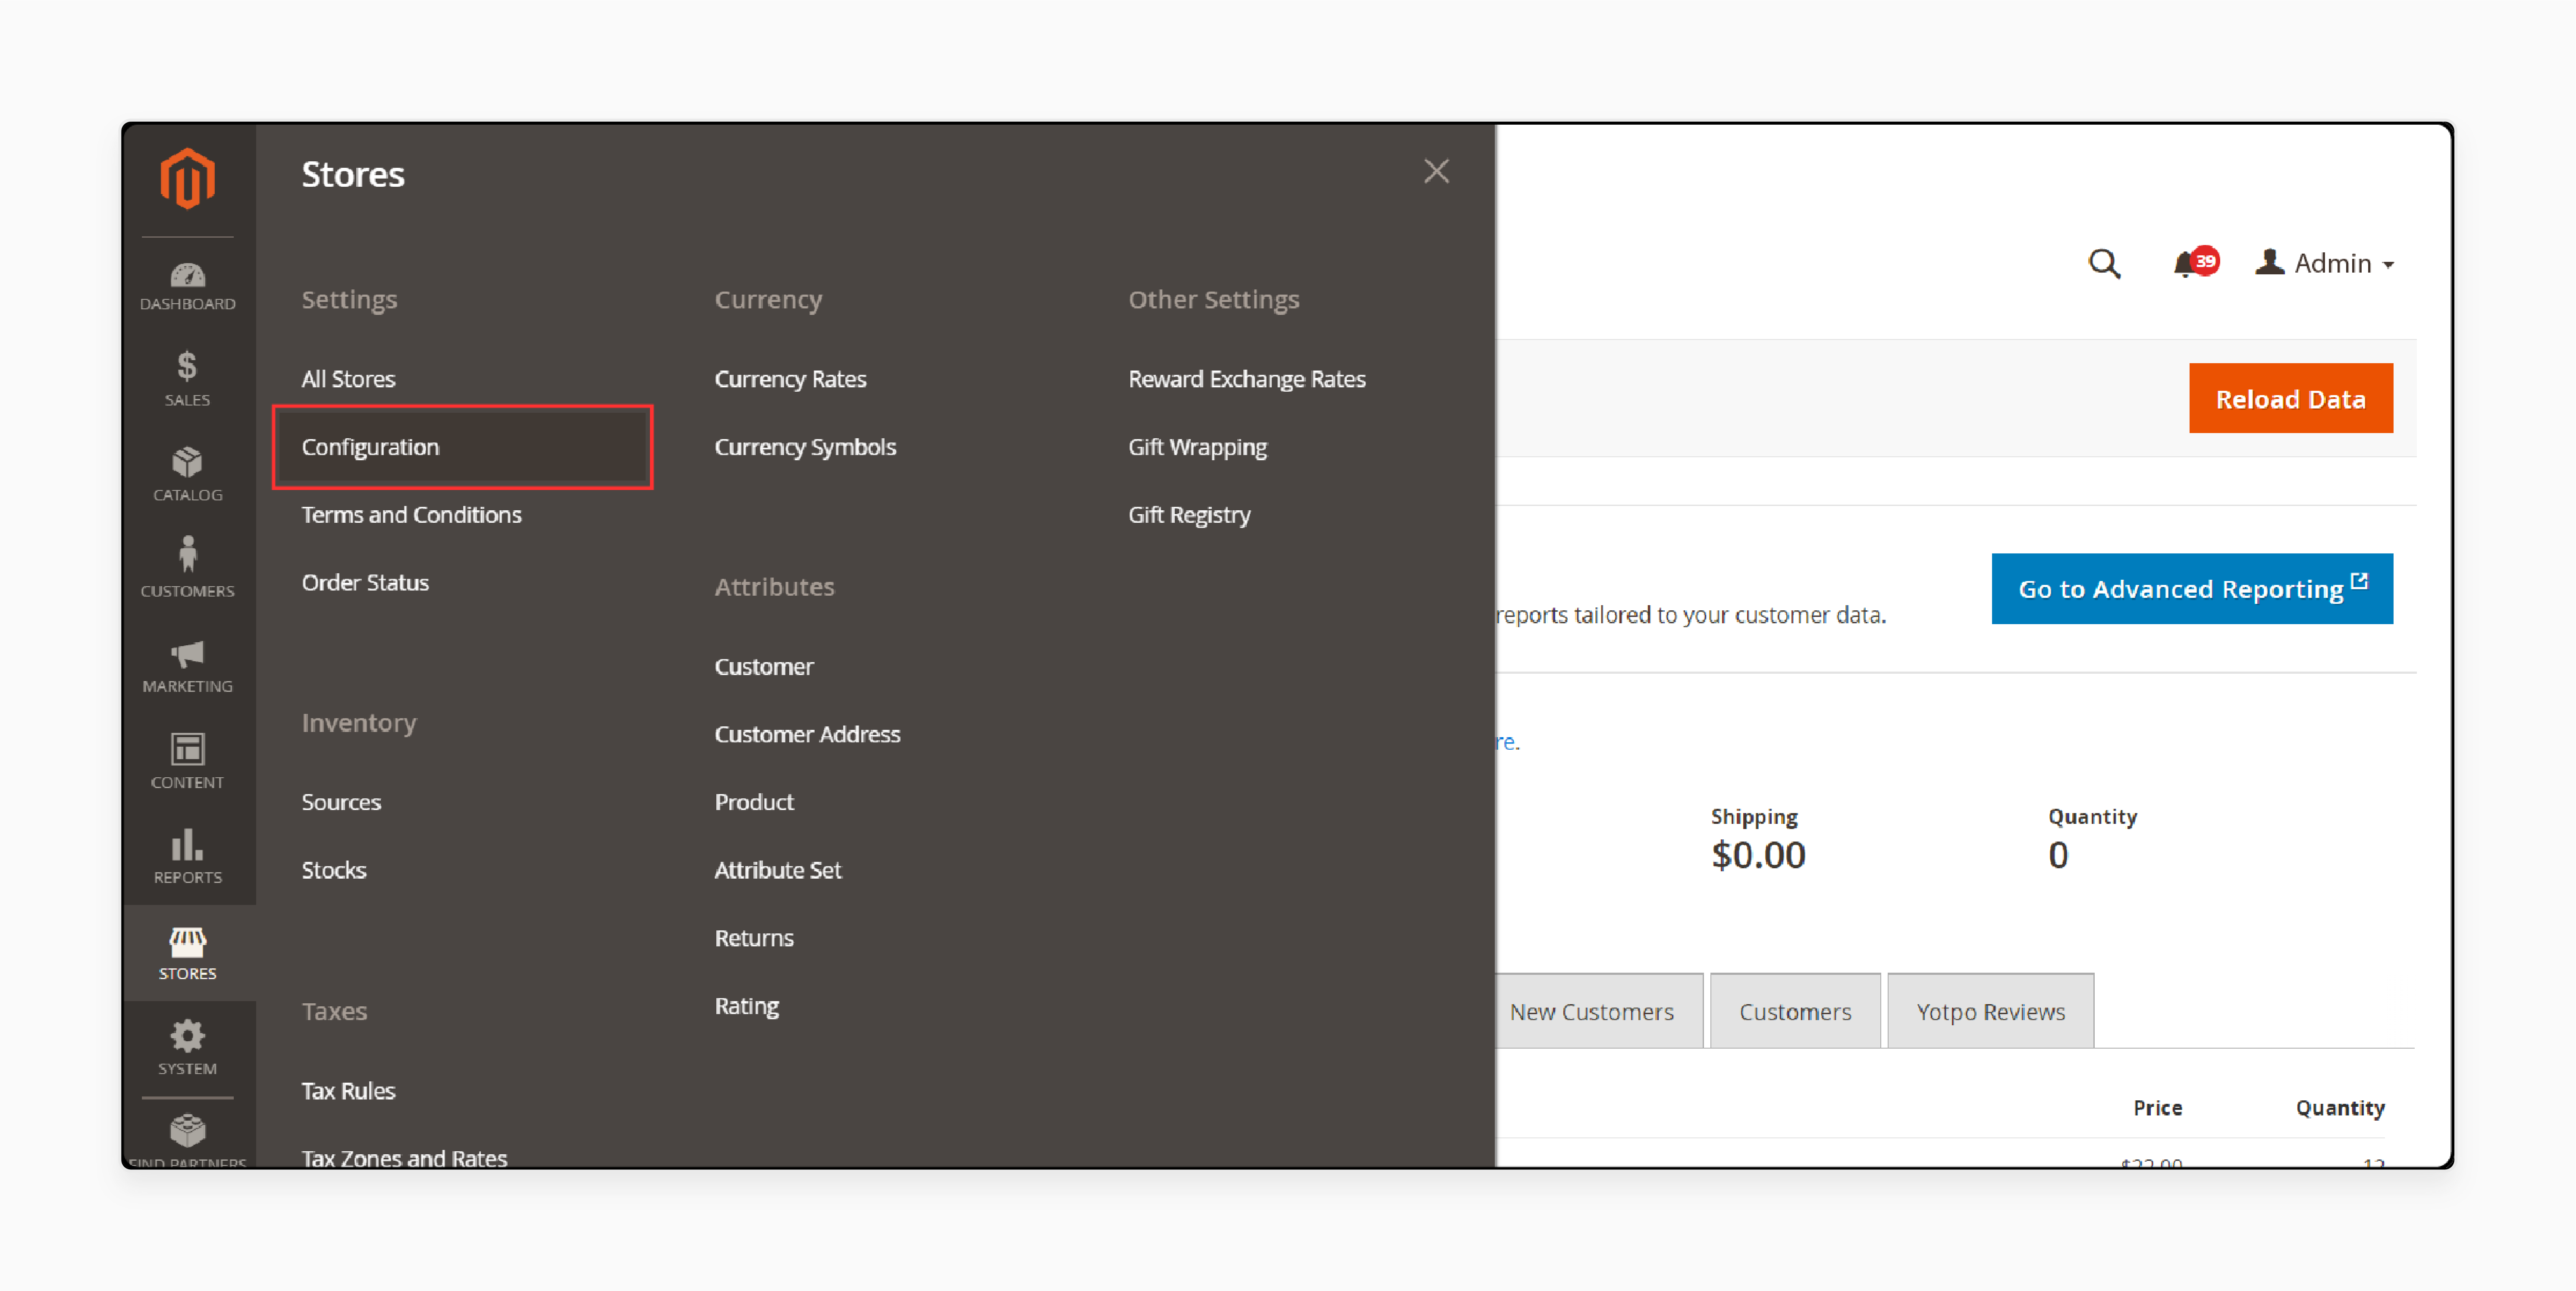
Task: Open Reward Exchange Rates
Action: 1247,379
